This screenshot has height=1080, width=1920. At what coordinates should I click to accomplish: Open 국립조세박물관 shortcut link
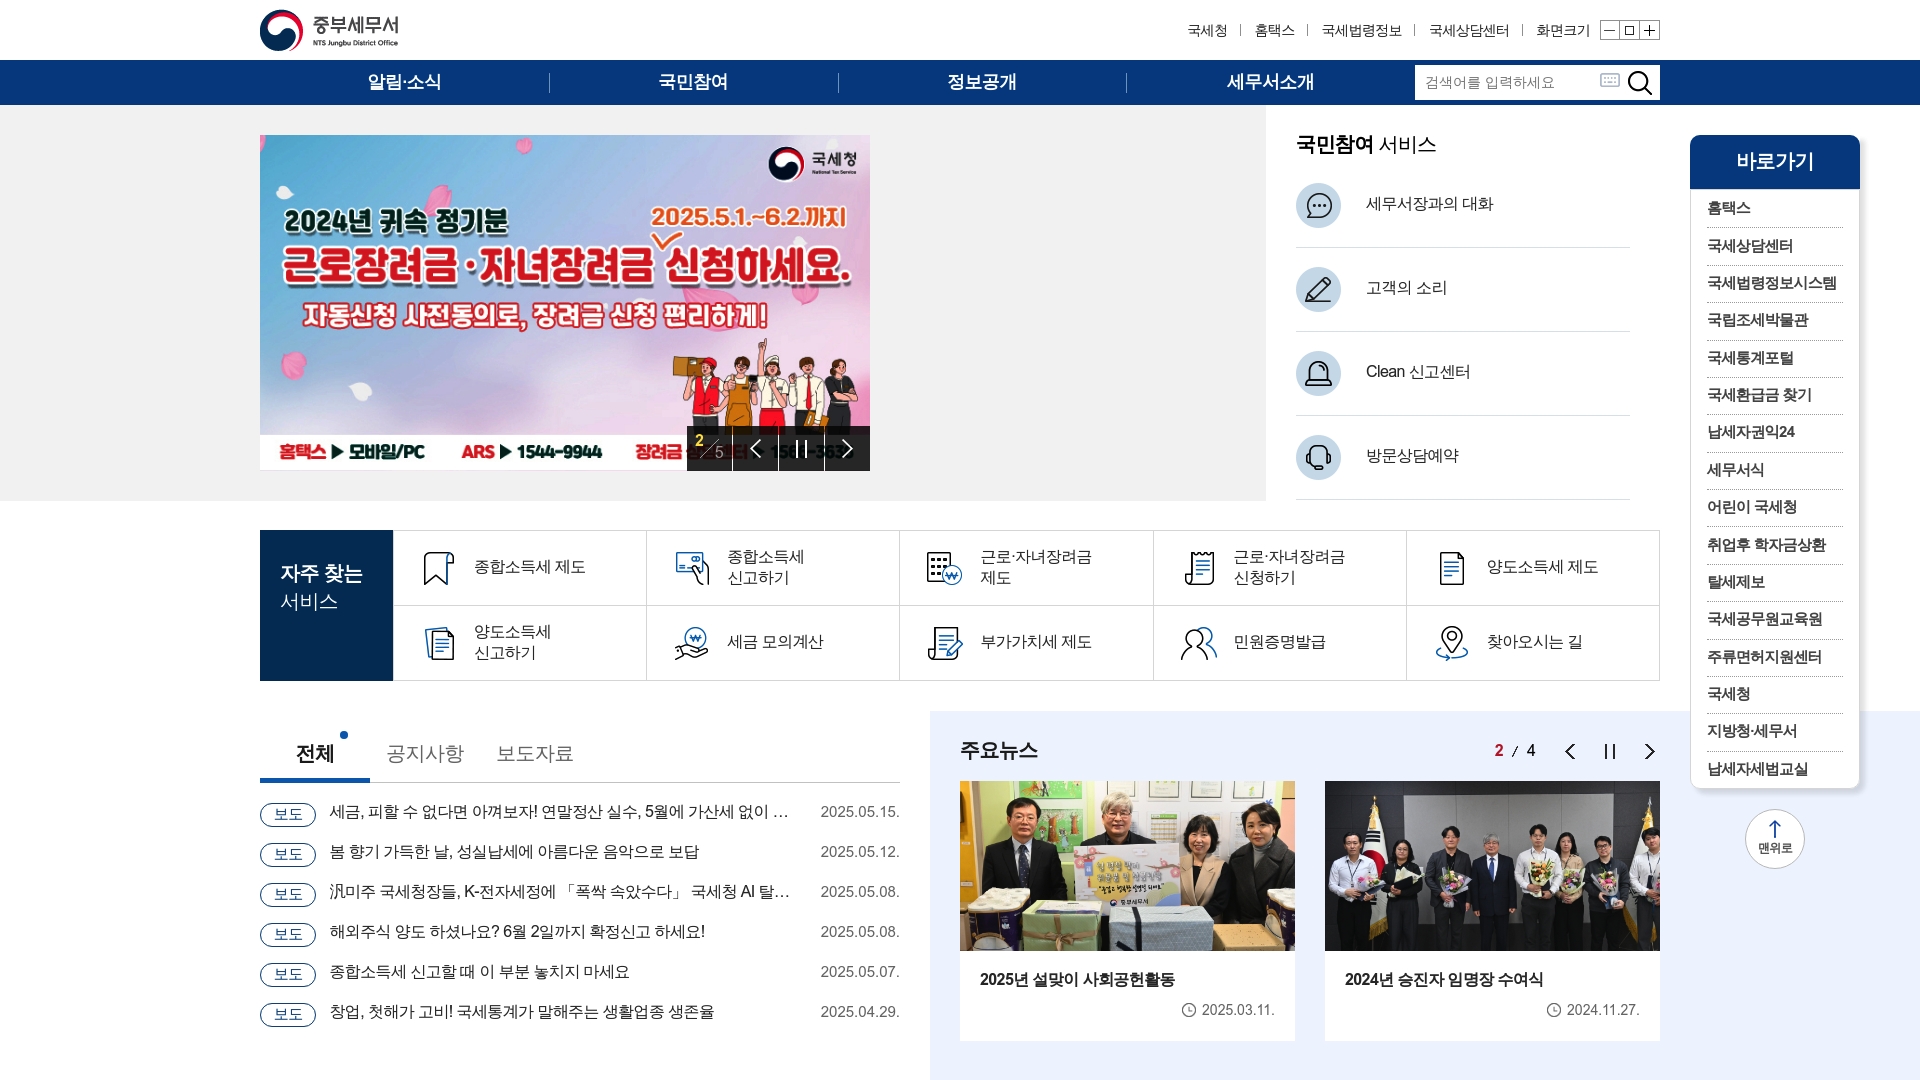(x=1757, y=320)
